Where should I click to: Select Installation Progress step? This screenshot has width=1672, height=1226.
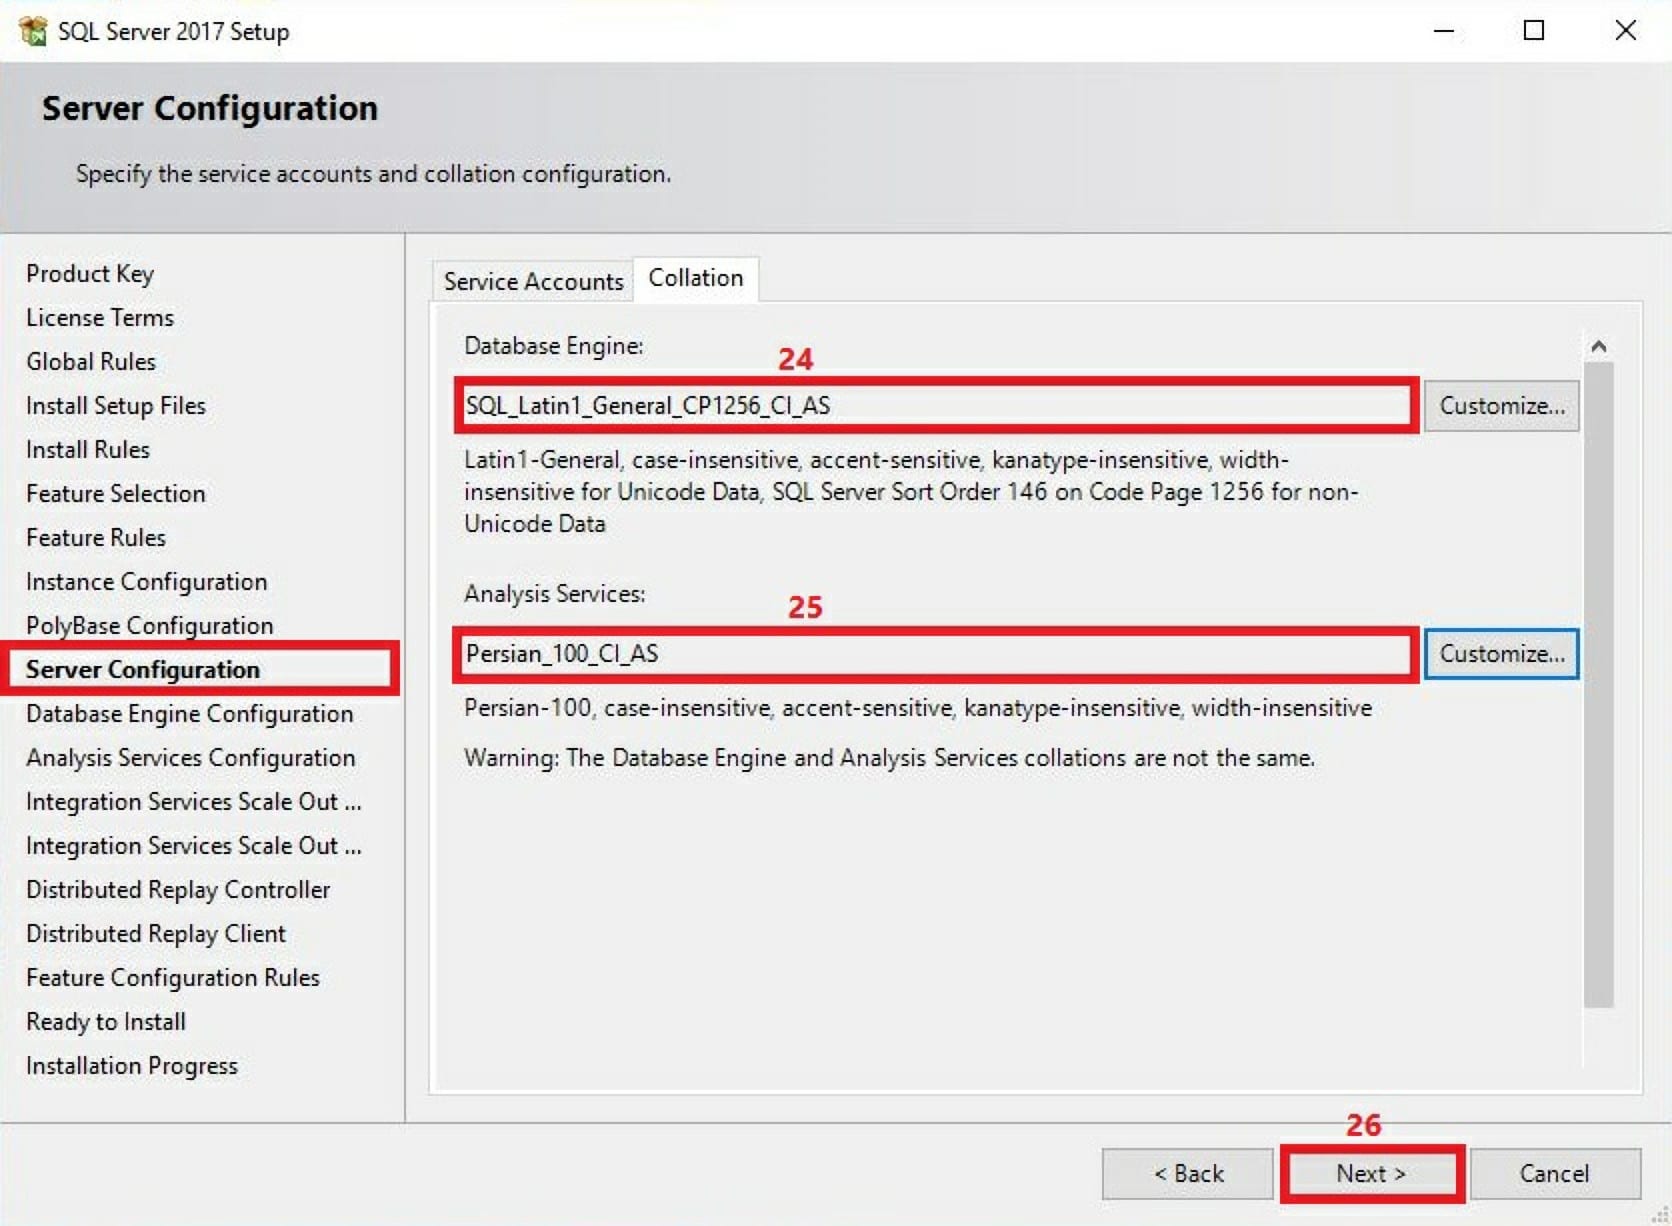click(x=132, y=1065)
